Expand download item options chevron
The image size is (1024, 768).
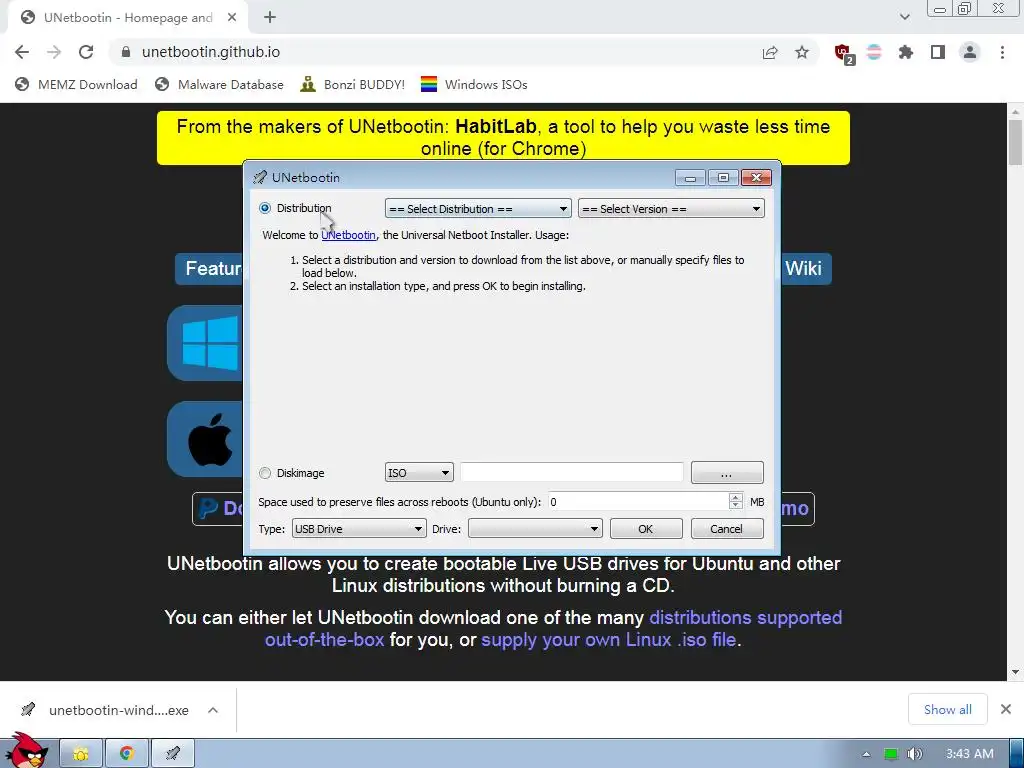pos(213,710)
